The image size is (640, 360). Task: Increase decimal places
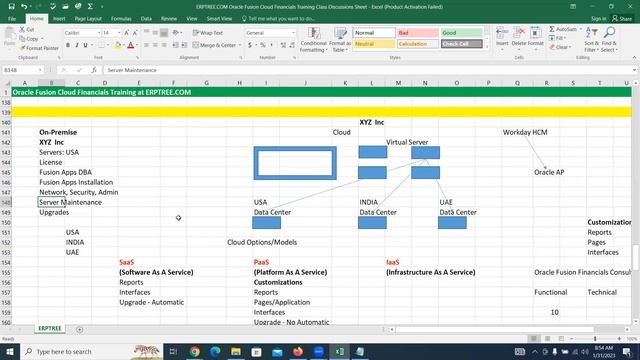click(283, 45)
